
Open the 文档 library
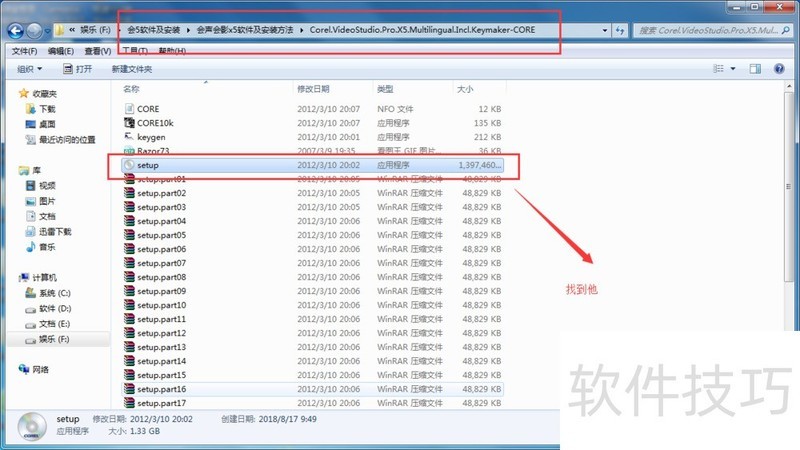point(40,216)
